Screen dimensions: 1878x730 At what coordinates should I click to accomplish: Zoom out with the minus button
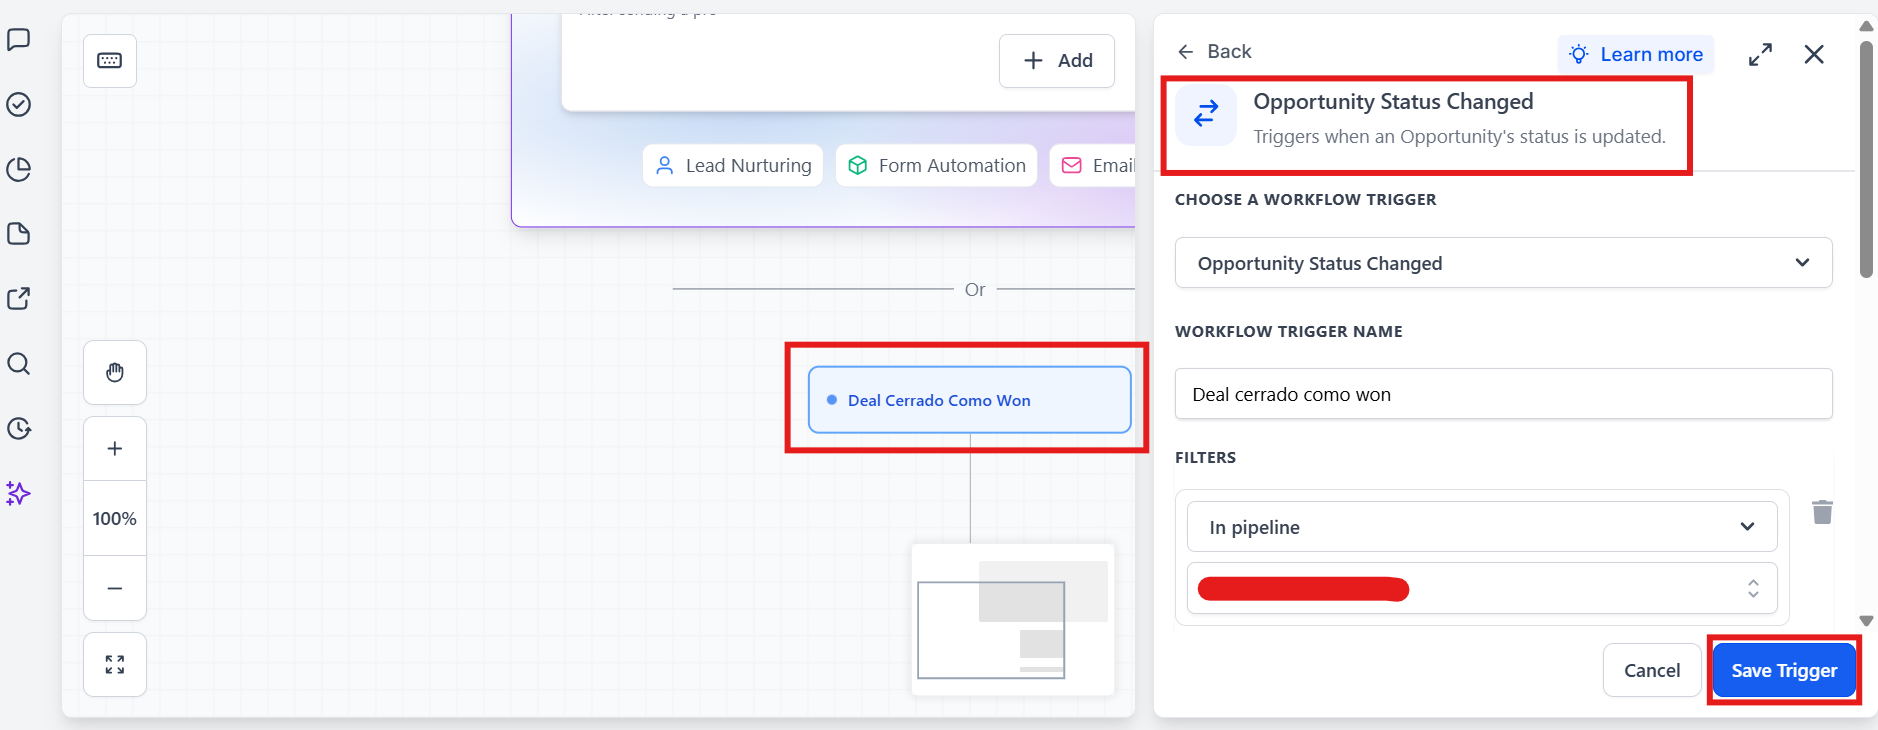click(x=115, y=588)
